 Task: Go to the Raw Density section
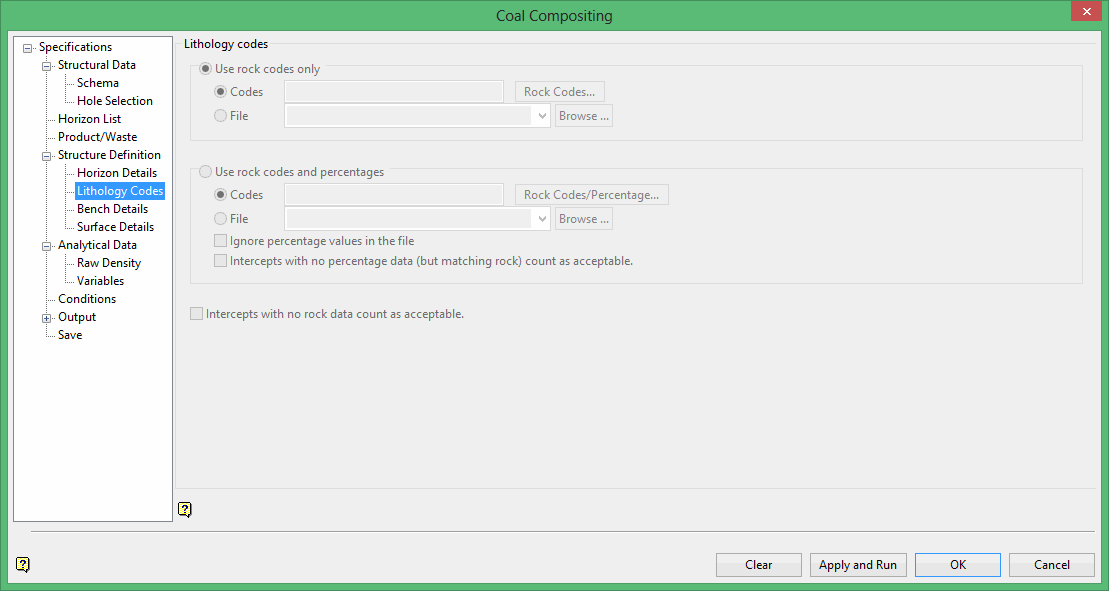[x=108, y=263]
